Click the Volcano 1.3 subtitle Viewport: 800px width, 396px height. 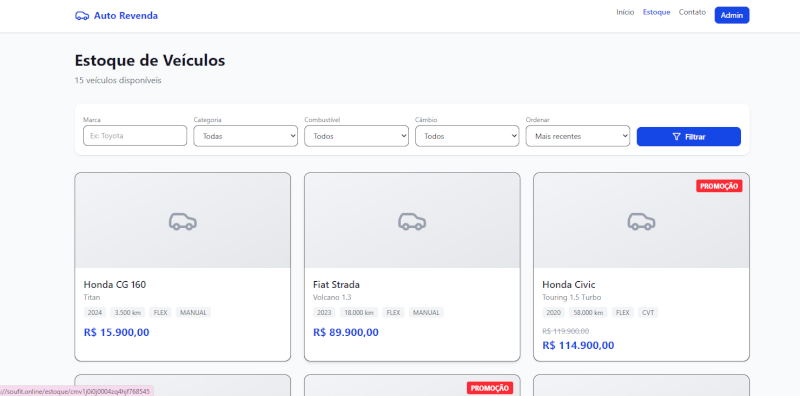(x=332, y=297)
